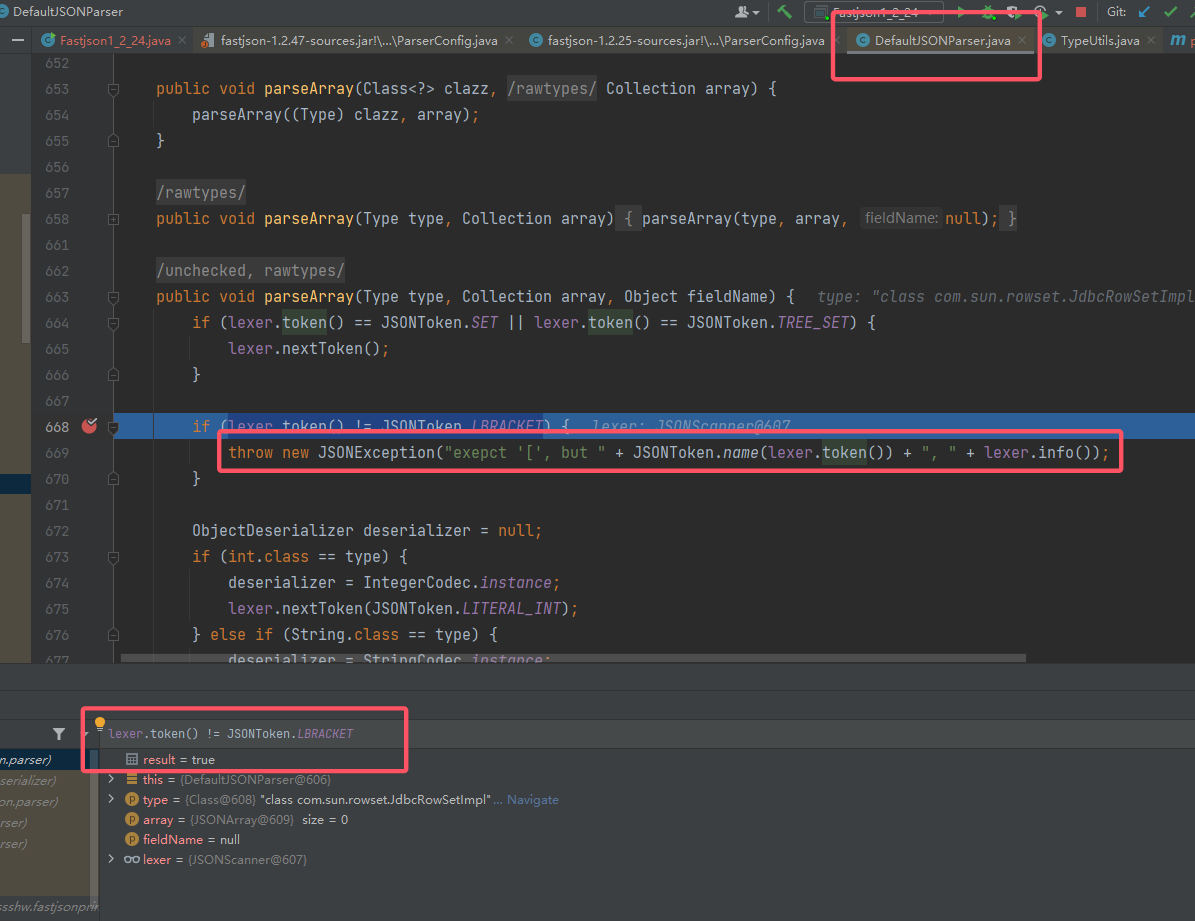Viewport: 1195px width, 921px height.
Task: Click the red Stop button
Action: tap(1081, 11)
